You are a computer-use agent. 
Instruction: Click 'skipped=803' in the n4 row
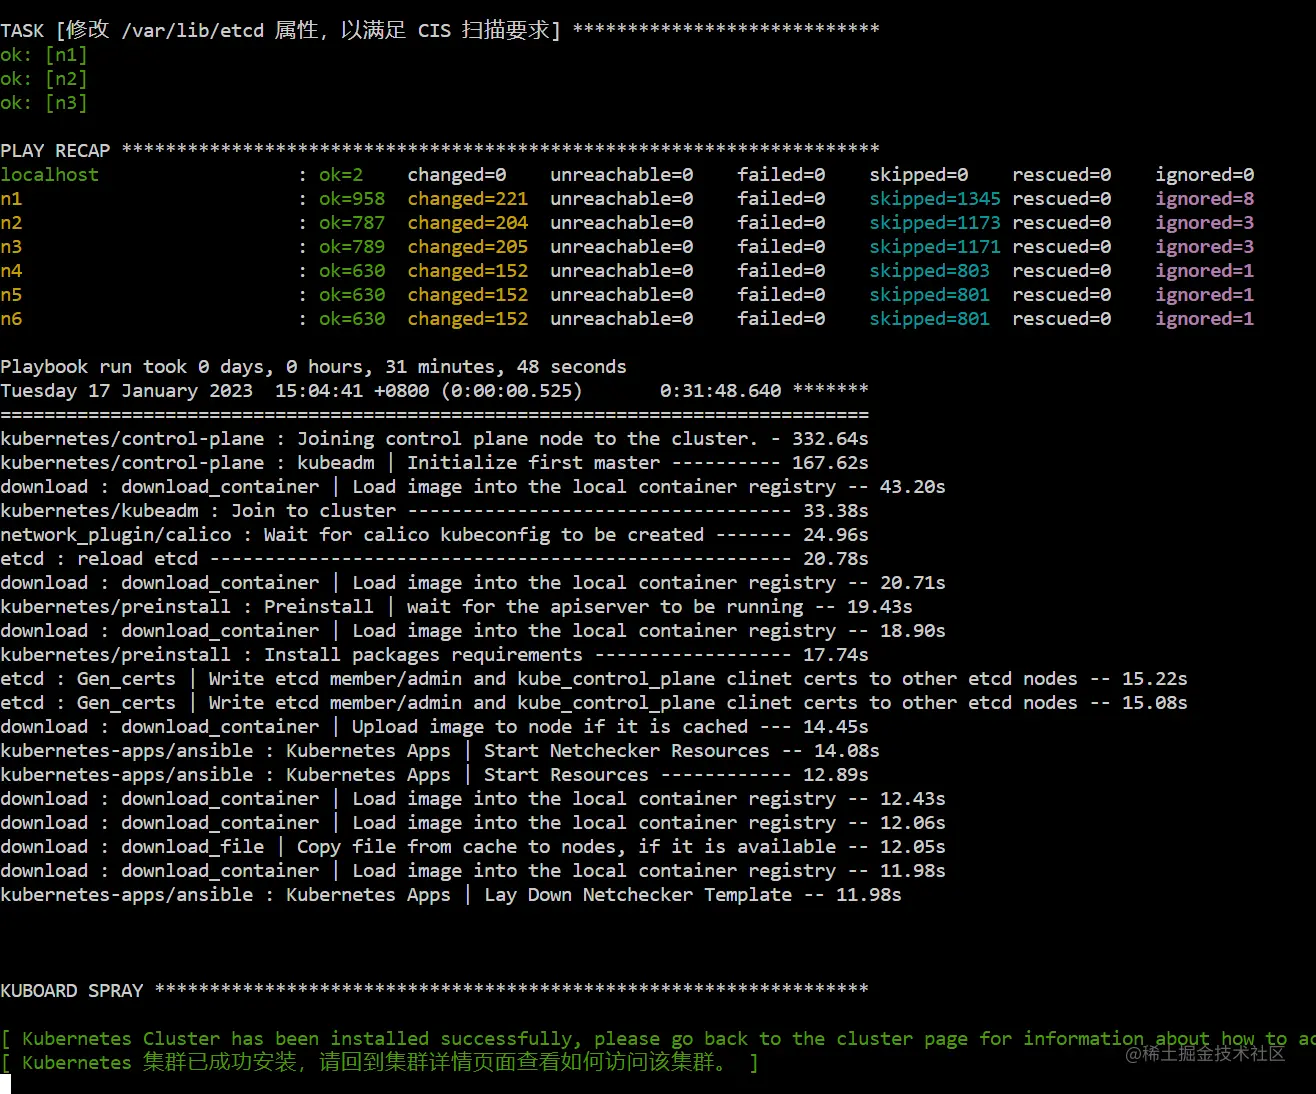929,271
